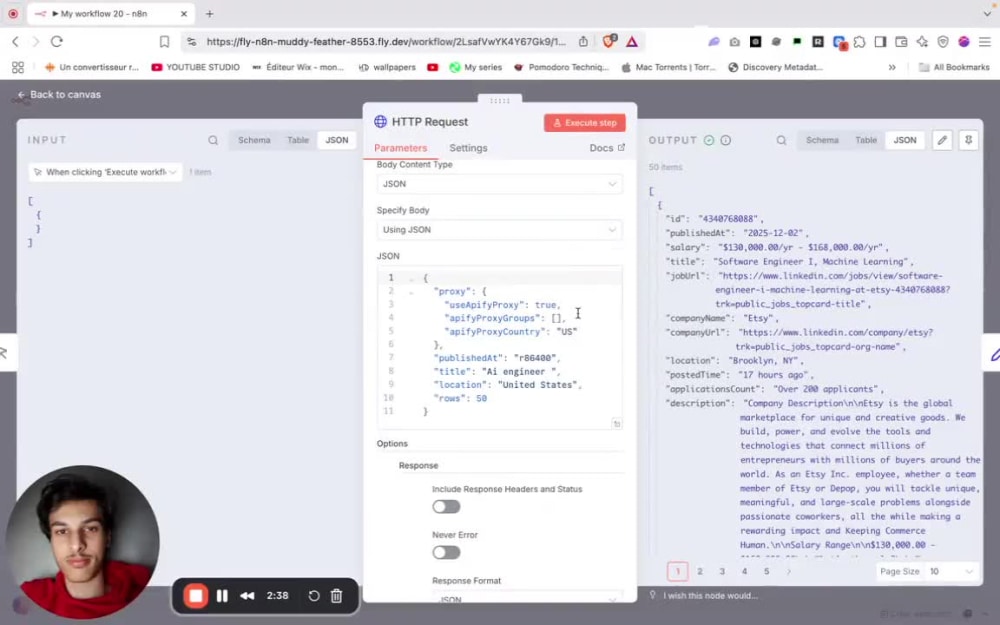Open the Specify Body dropdown
Viewport: 1000px width, 625px height.
point(499,230)
